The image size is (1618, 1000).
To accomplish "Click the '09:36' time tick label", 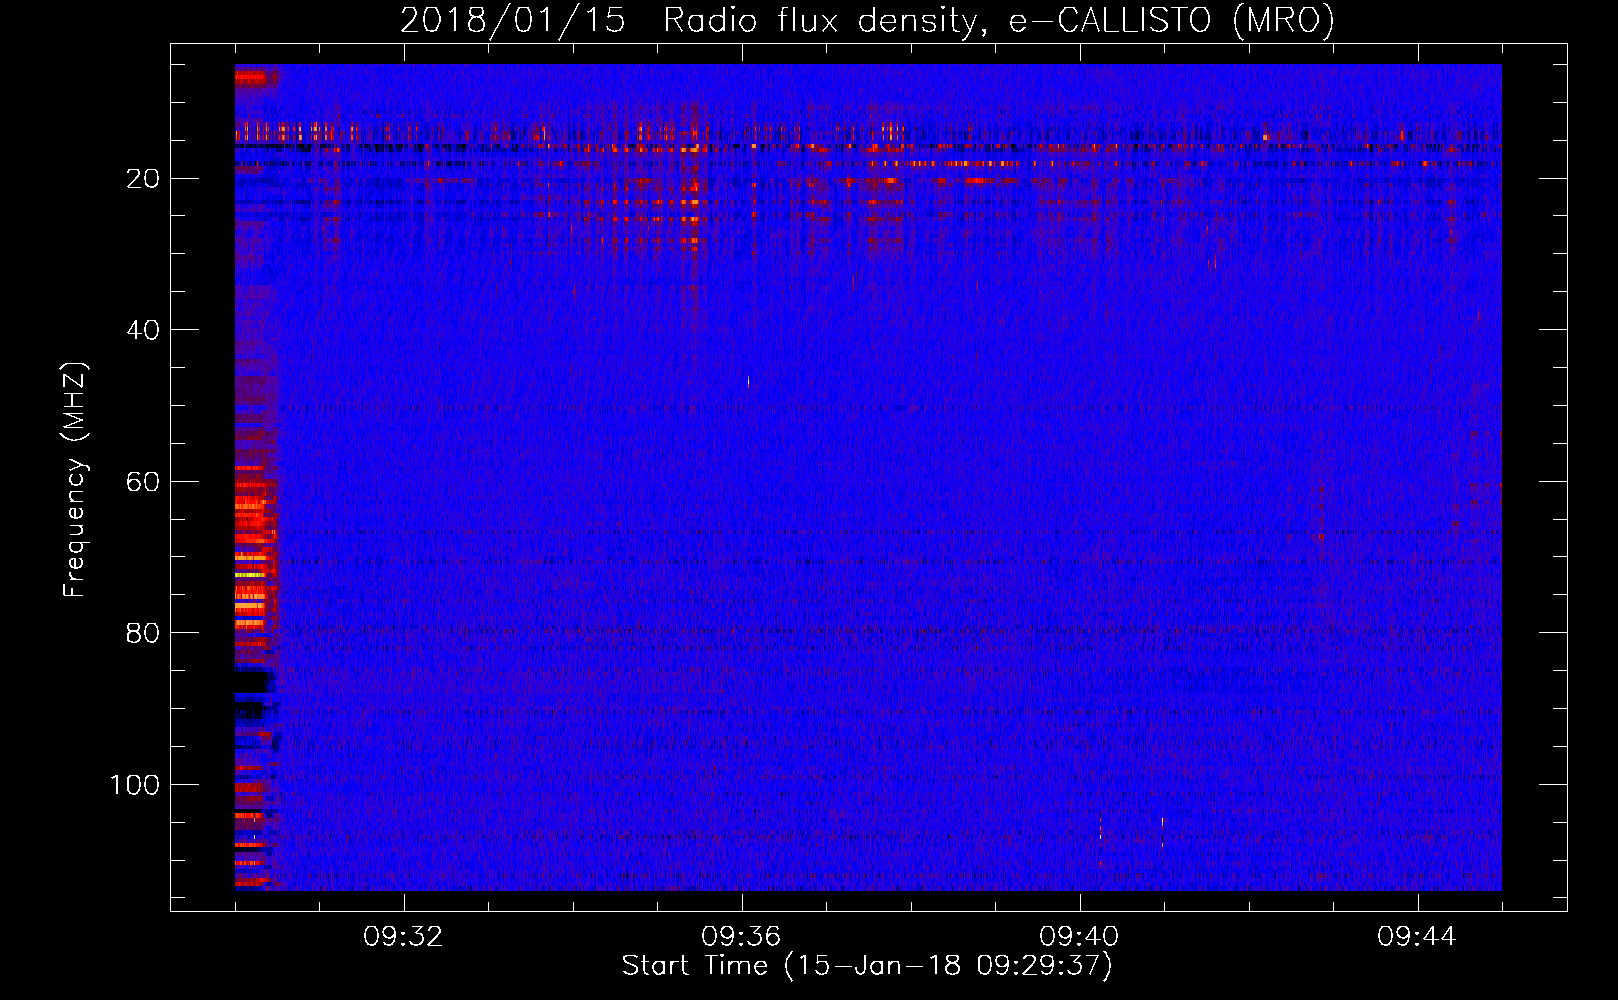I will click(741, 937).
